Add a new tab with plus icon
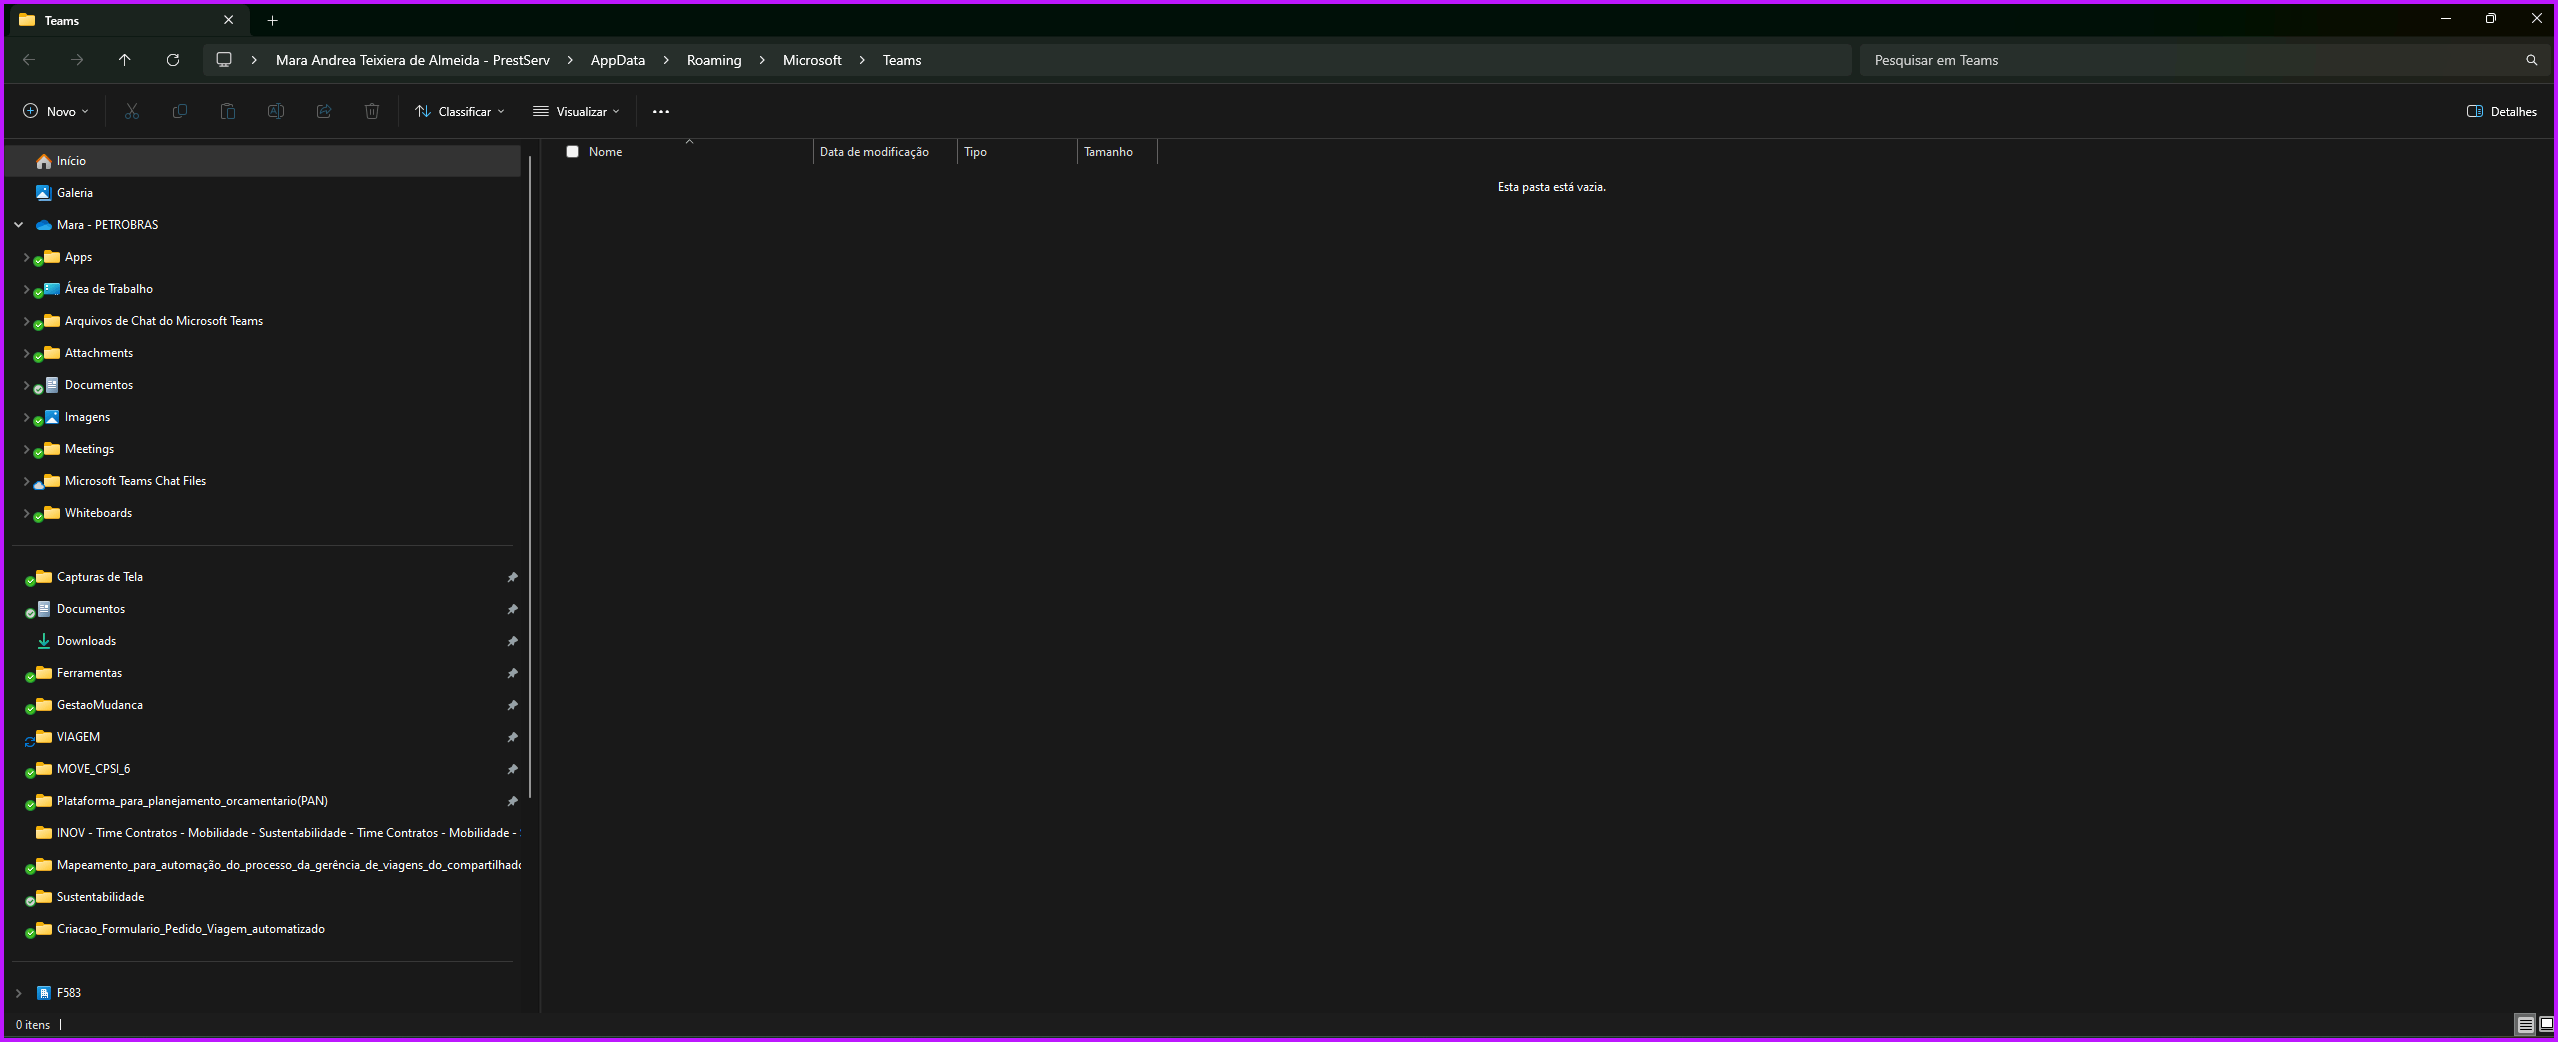 tap(272, 20)
